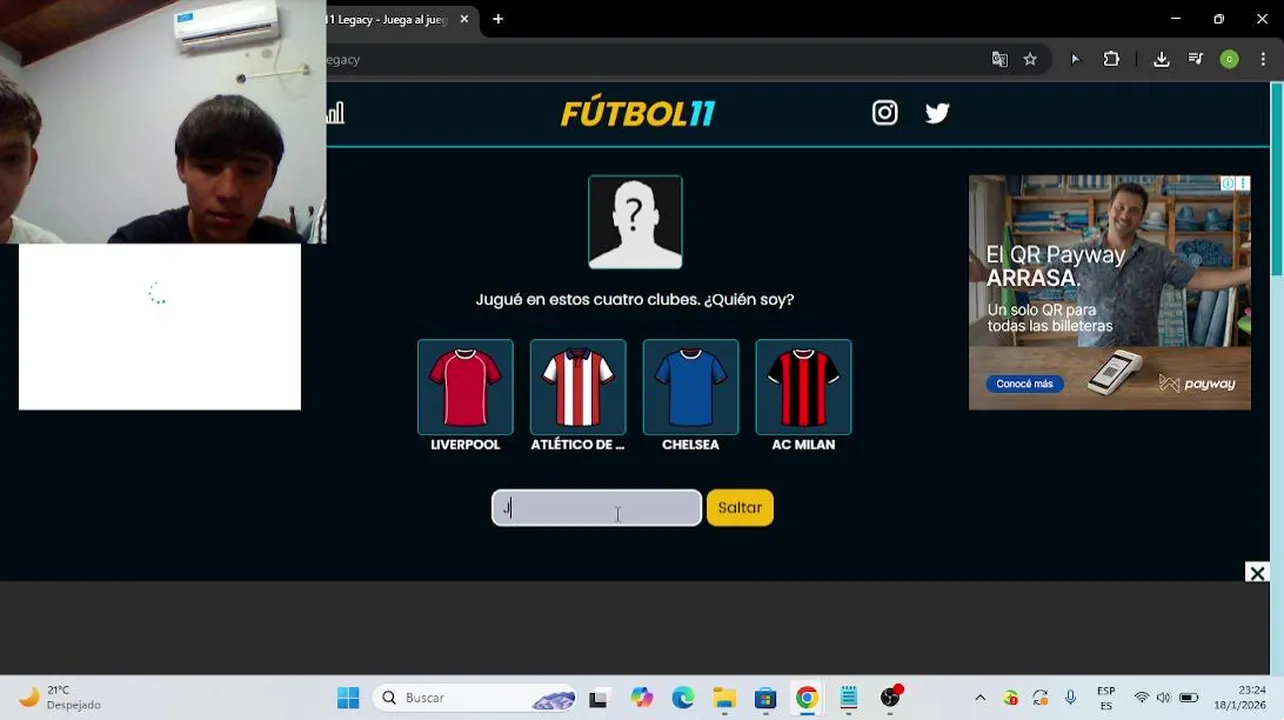Click the taskbar Buscar search box
The image size is (1284, 720).
475,698
